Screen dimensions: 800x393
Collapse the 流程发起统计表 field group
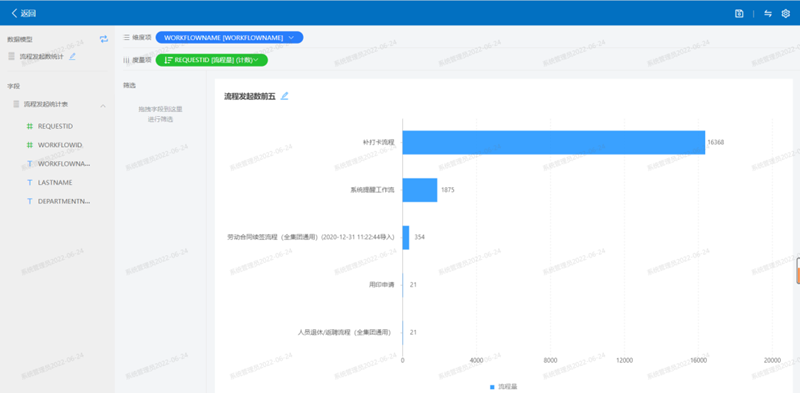[103, 105]
